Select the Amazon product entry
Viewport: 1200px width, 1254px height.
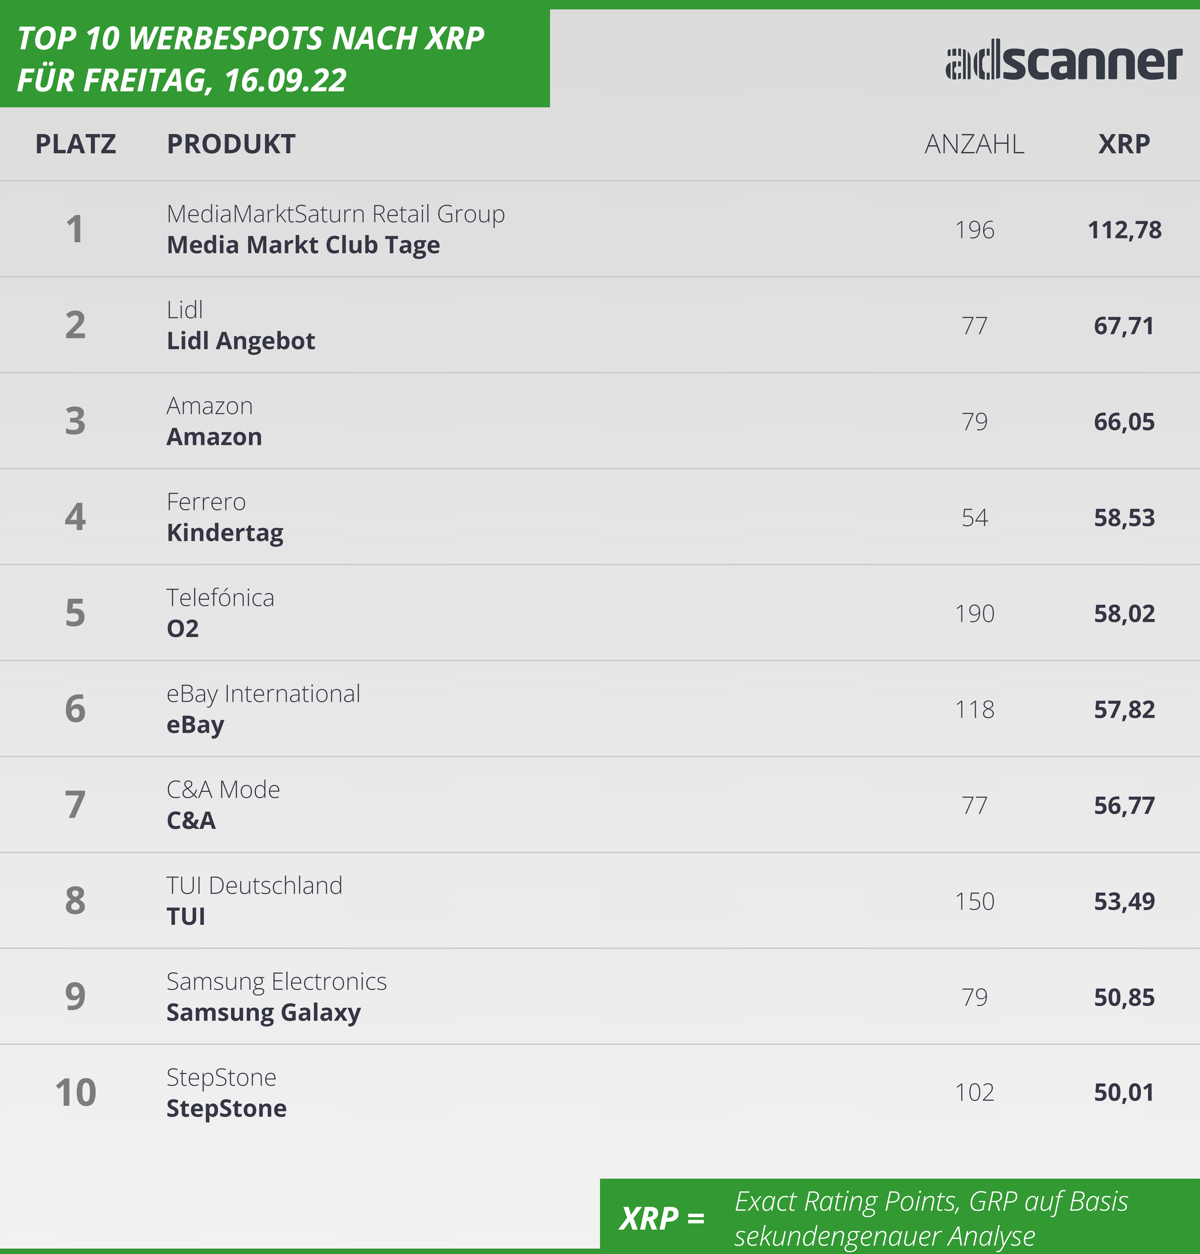click(x=214, y=437)
